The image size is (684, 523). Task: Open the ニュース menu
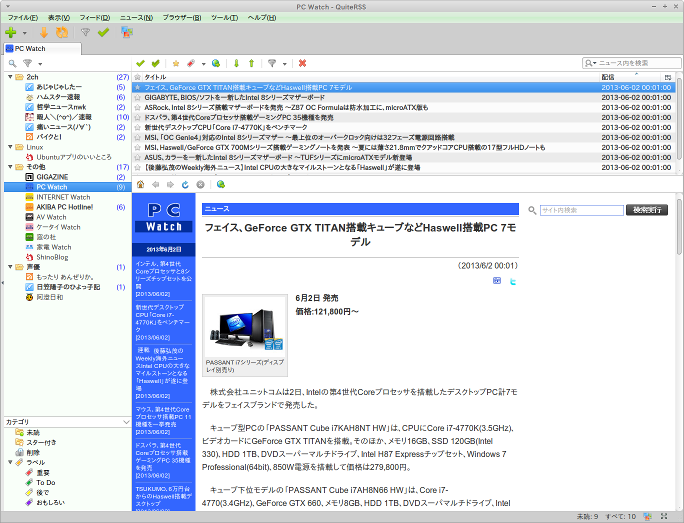(136, 17)
